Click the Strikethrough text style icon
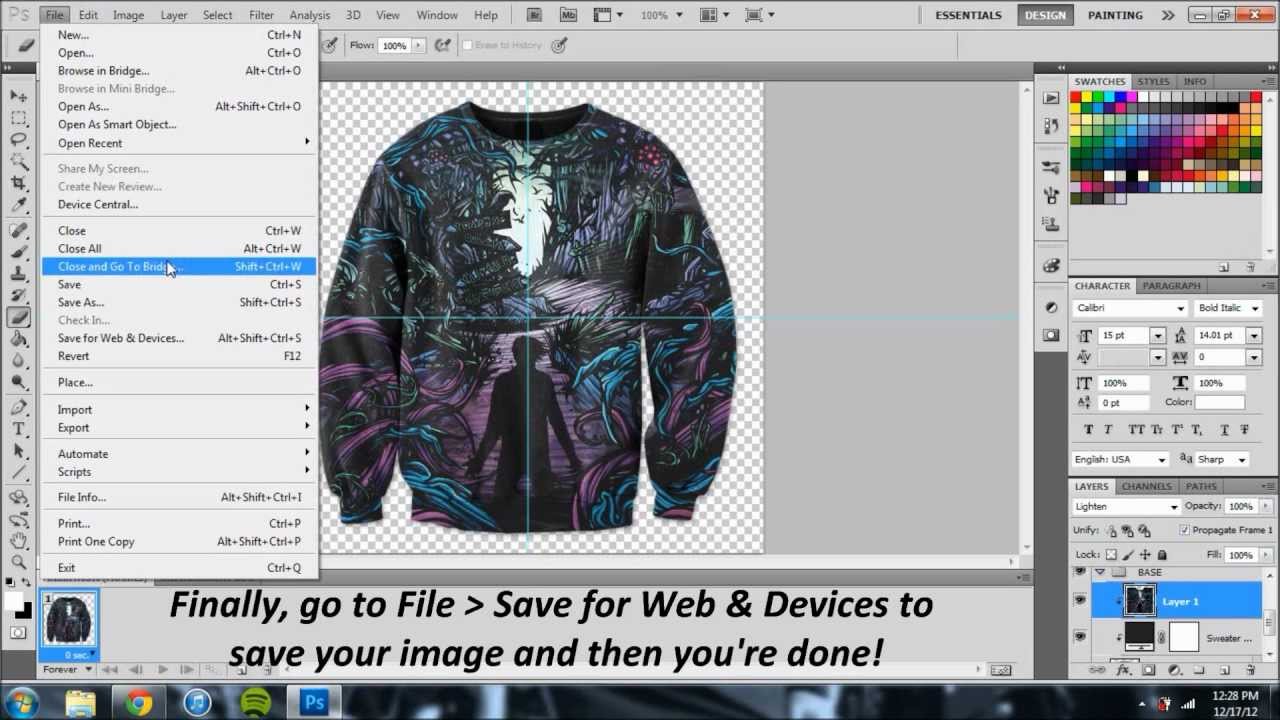Viewport: 1280px width, 720px height. point(1245,430)
